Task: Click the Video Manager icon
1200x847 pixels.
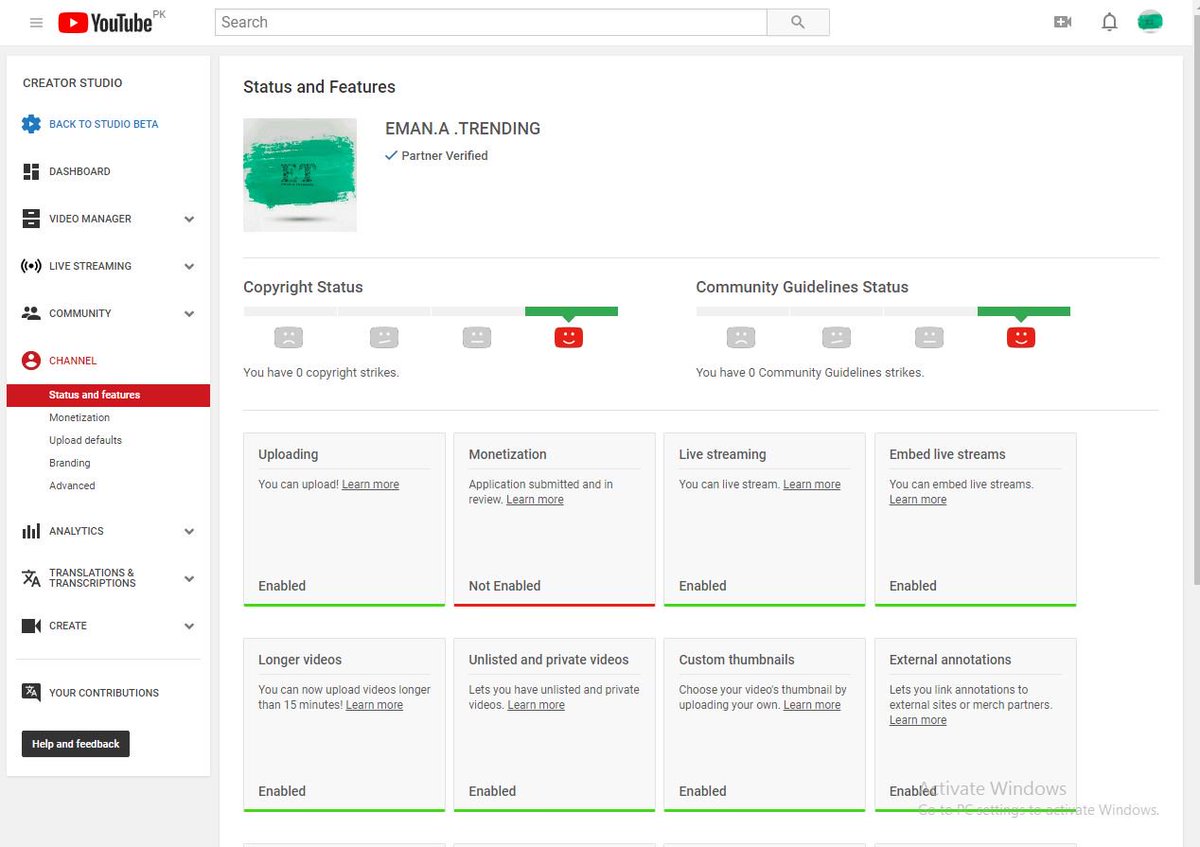Action: (31, 218)
